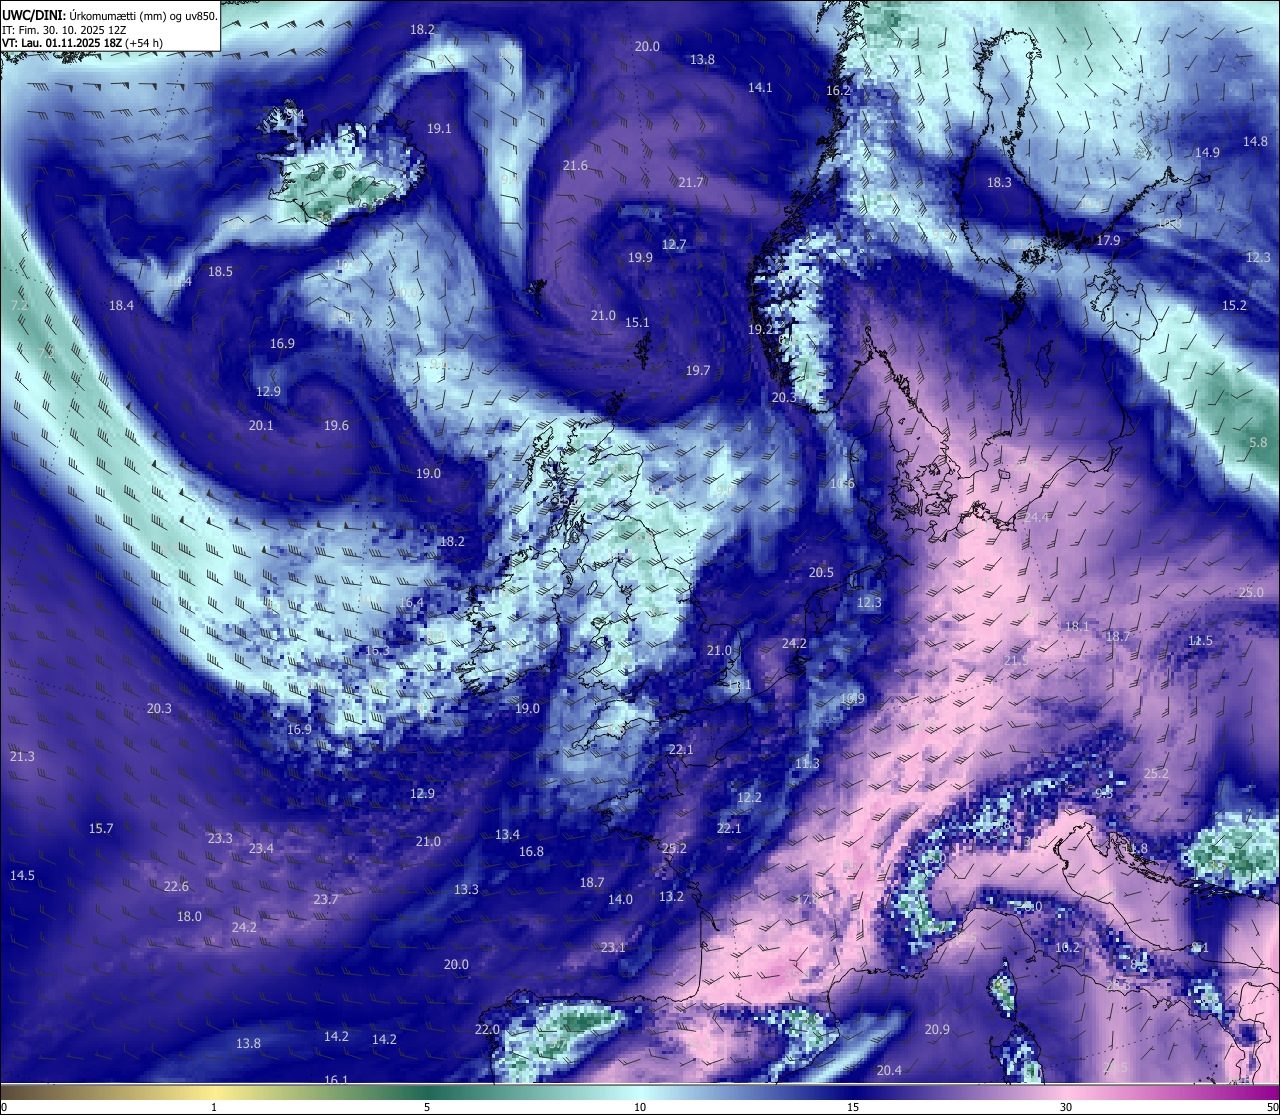Select the 13.4 value label
The image size is (1280, 1115).
pyautogui.click(x=507, y=835)
